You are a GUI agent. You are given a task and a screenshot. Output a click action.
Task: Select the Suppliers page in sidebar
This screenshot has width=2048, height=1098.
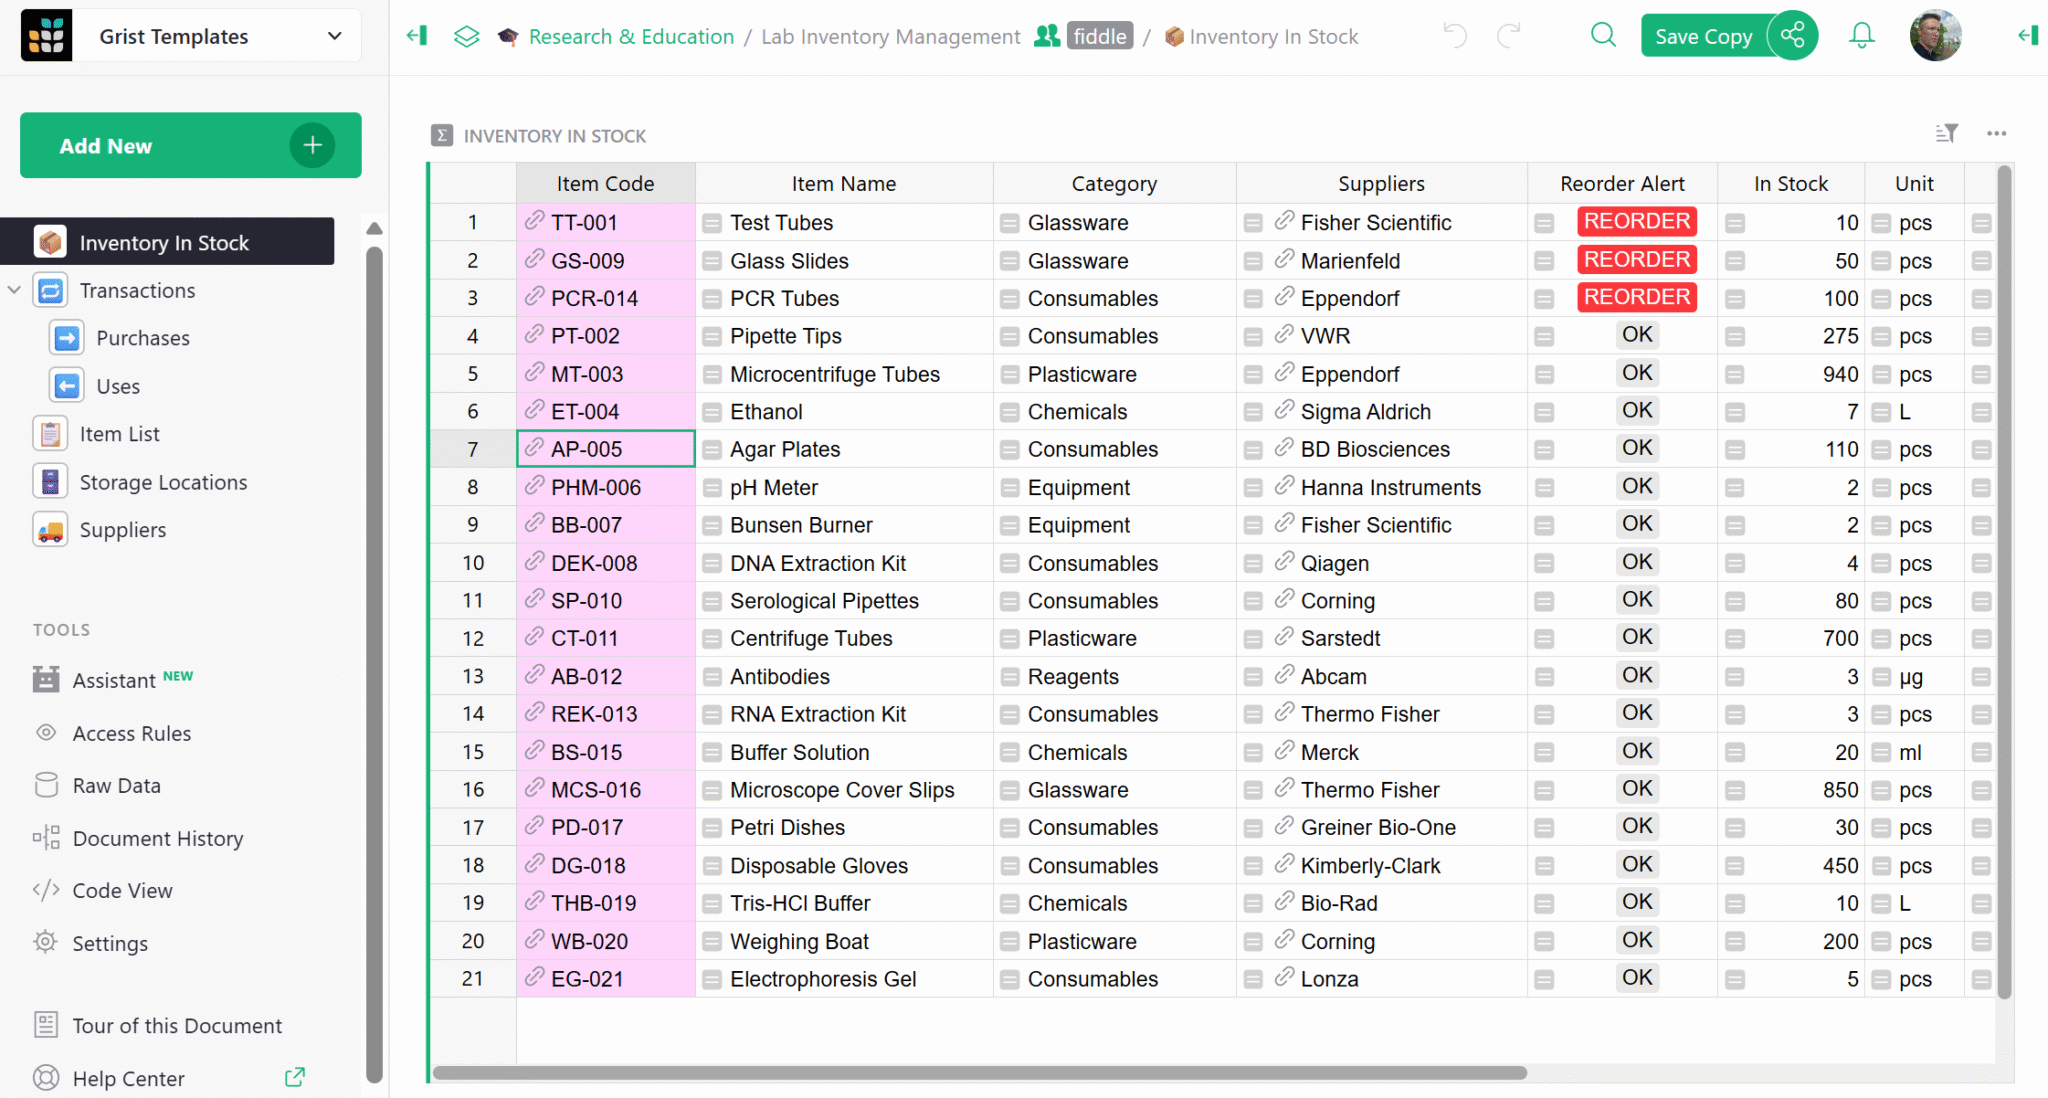tap(122, 530)
